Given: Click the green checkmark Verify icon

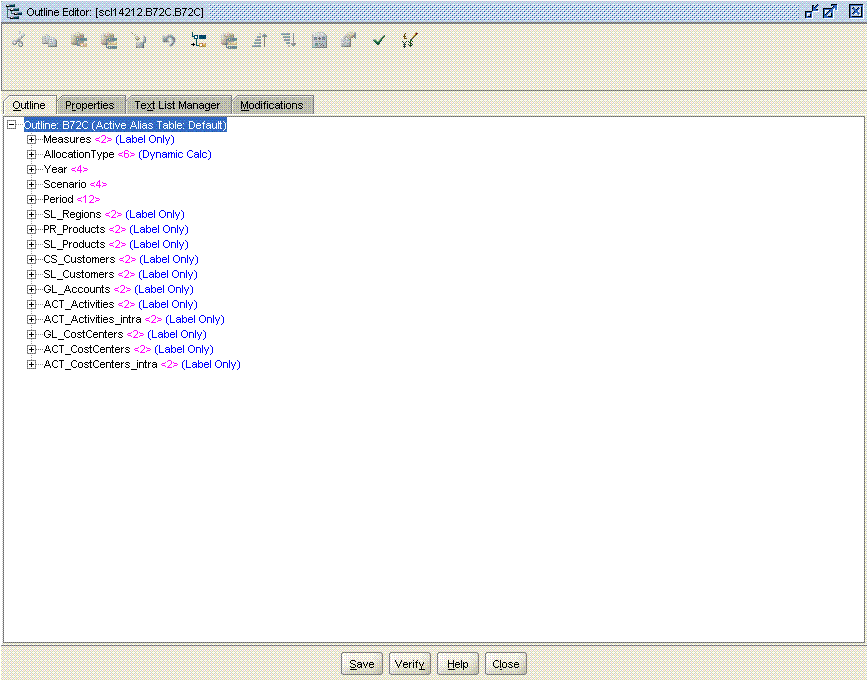Looking at the screenshot, I should click(x=378, y=40).
